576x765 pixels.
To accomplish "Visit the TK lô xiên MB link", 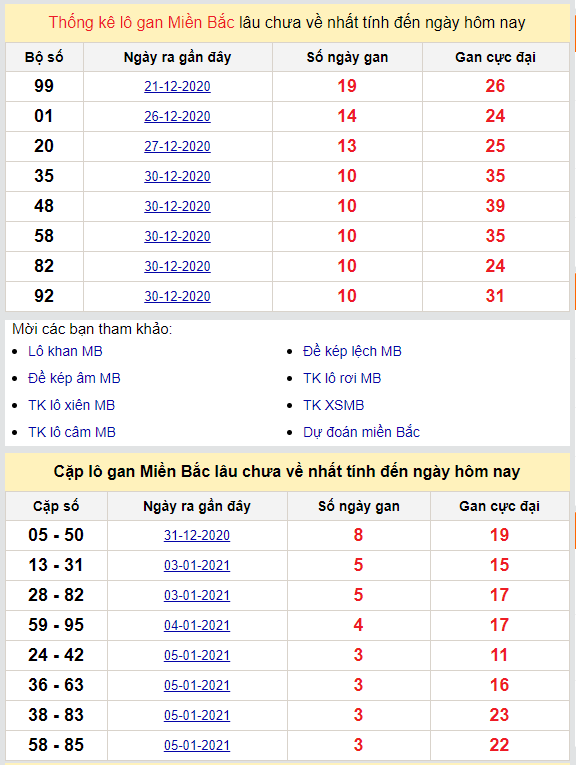I will click(x=72, y=405).
